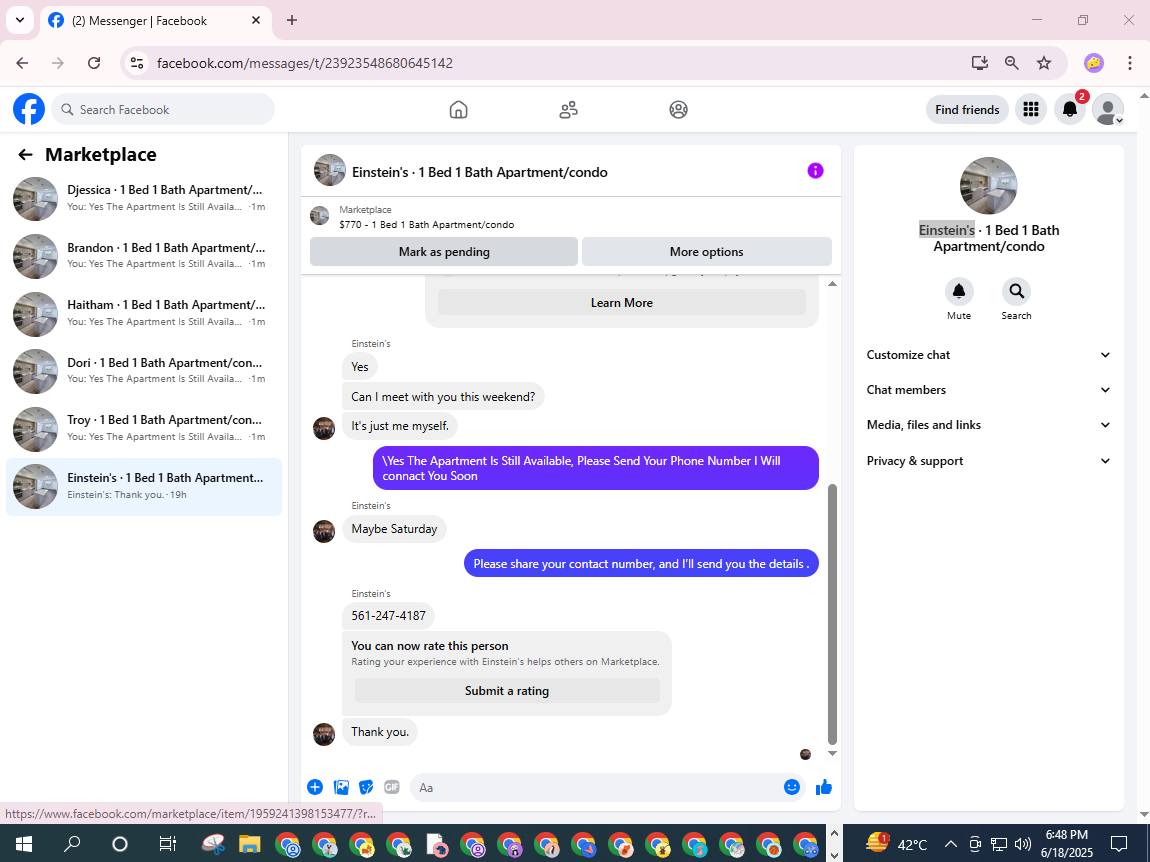
Task: Open Task View on taskbar
Action: pos(168,844)
